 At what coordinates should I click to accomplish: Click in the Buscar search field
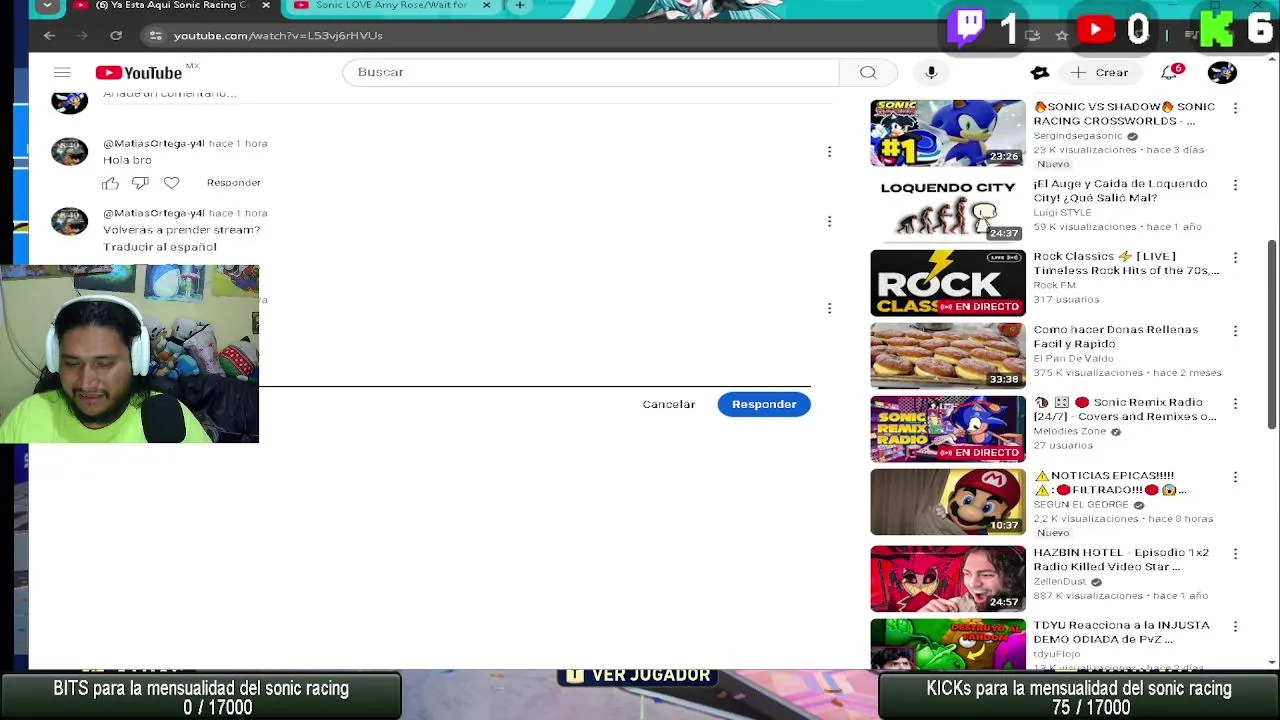point(590,72)
